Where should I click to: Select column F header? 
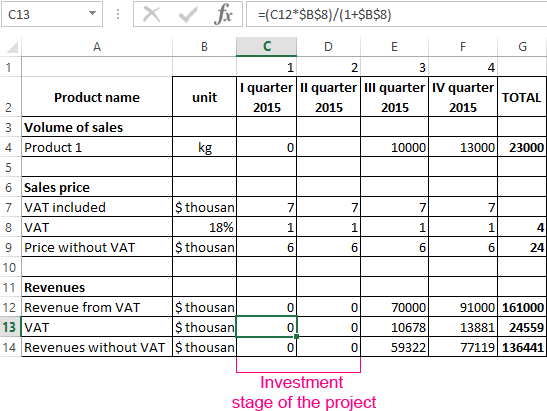(463, 47)
